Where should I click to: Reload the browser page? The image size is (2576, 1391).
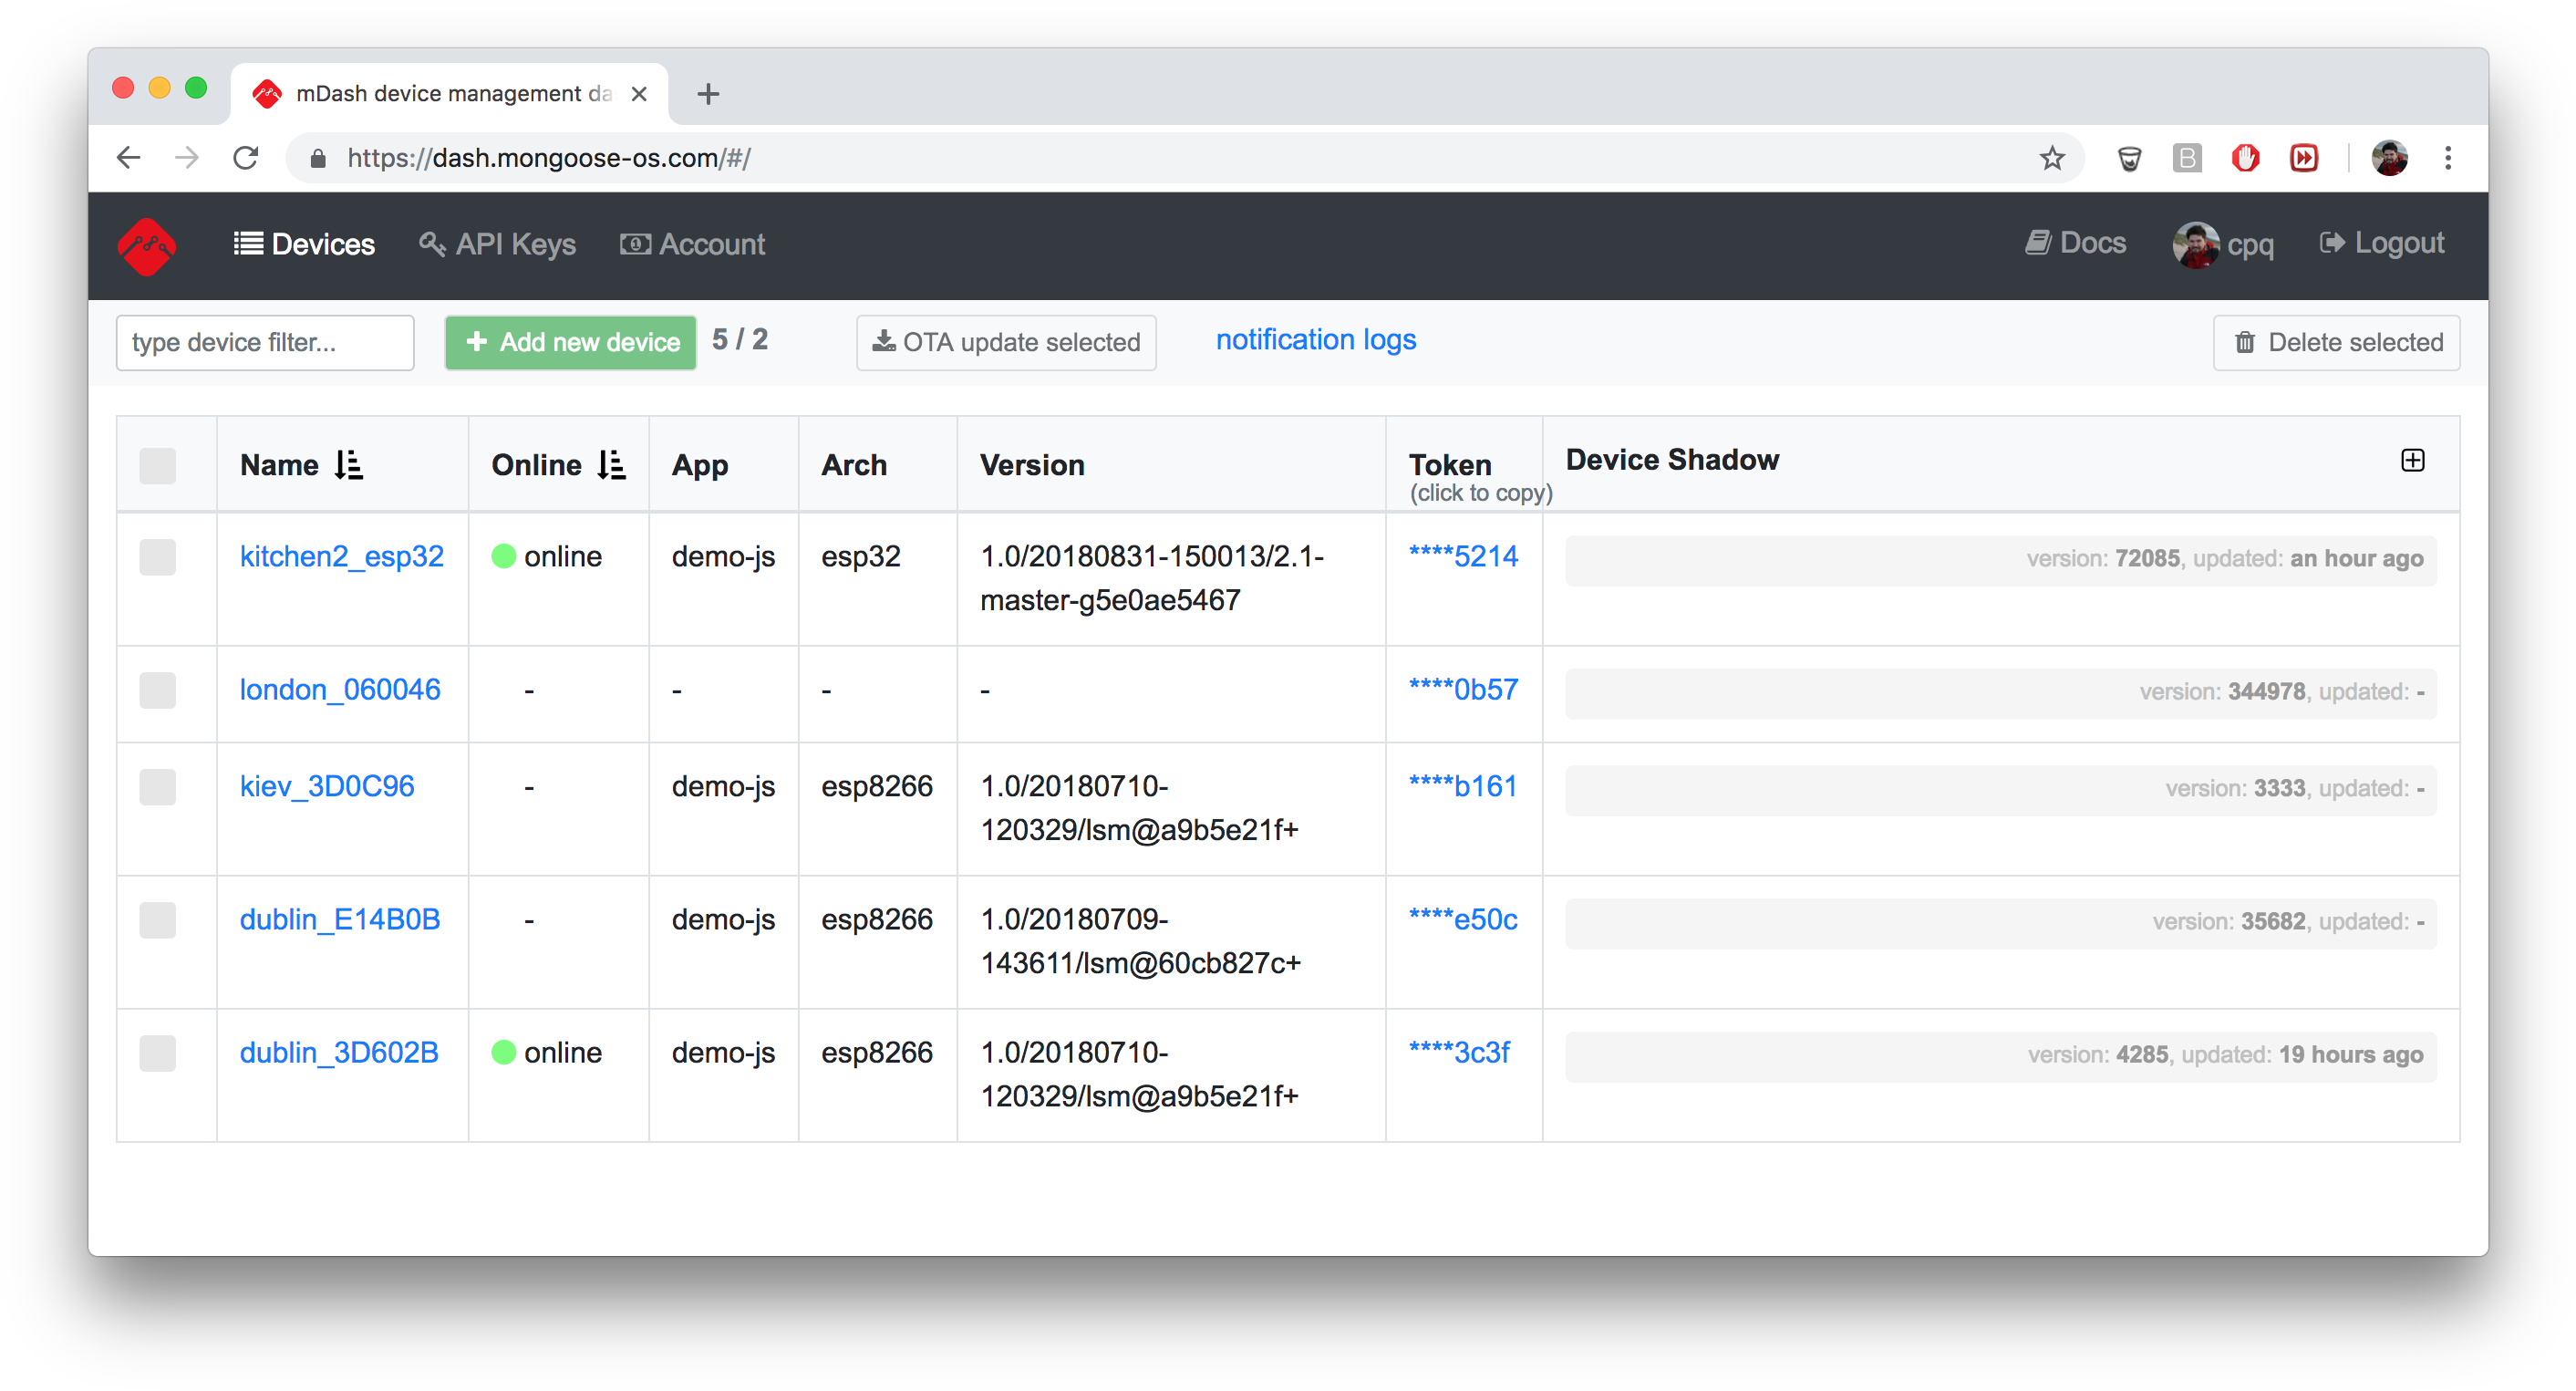245,158
